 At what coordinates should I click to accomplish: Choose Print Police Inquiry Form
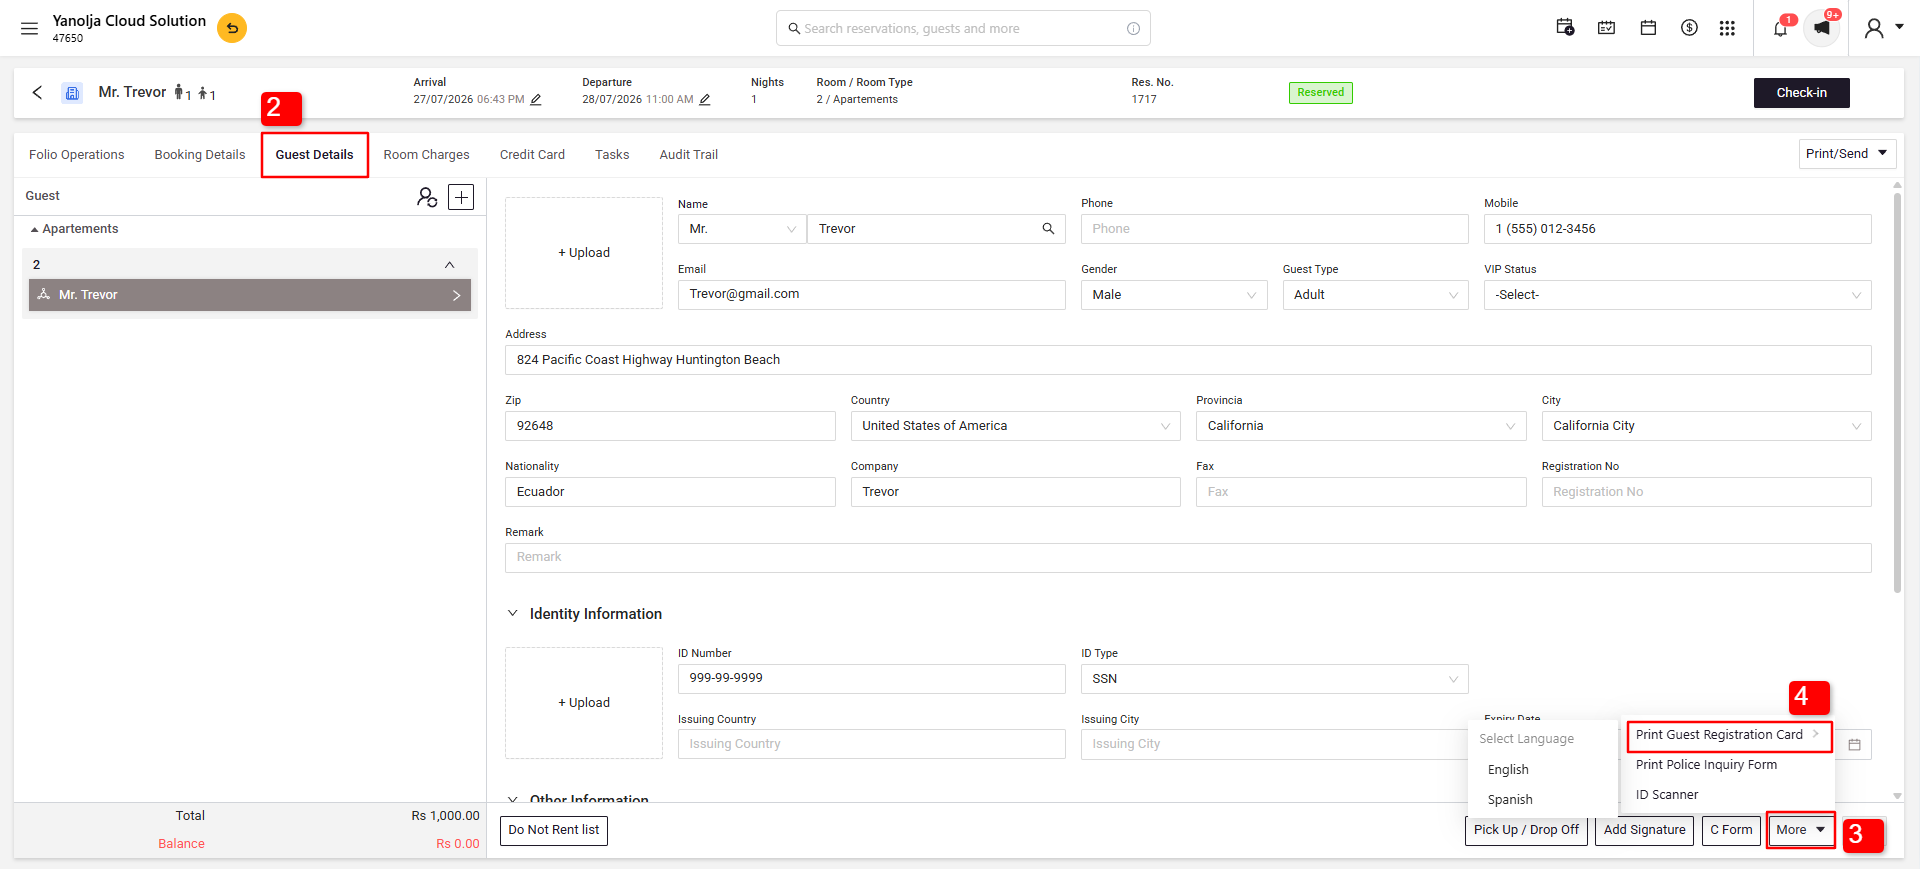tap(1706, 765)
